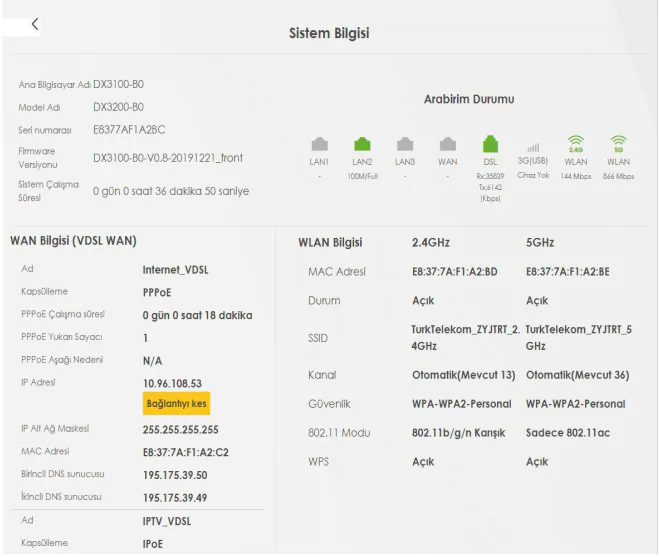This screenshot has height=557, width=659.
Task: Click the WLAN Bilgisi heading
Action: tap(331, 242)
